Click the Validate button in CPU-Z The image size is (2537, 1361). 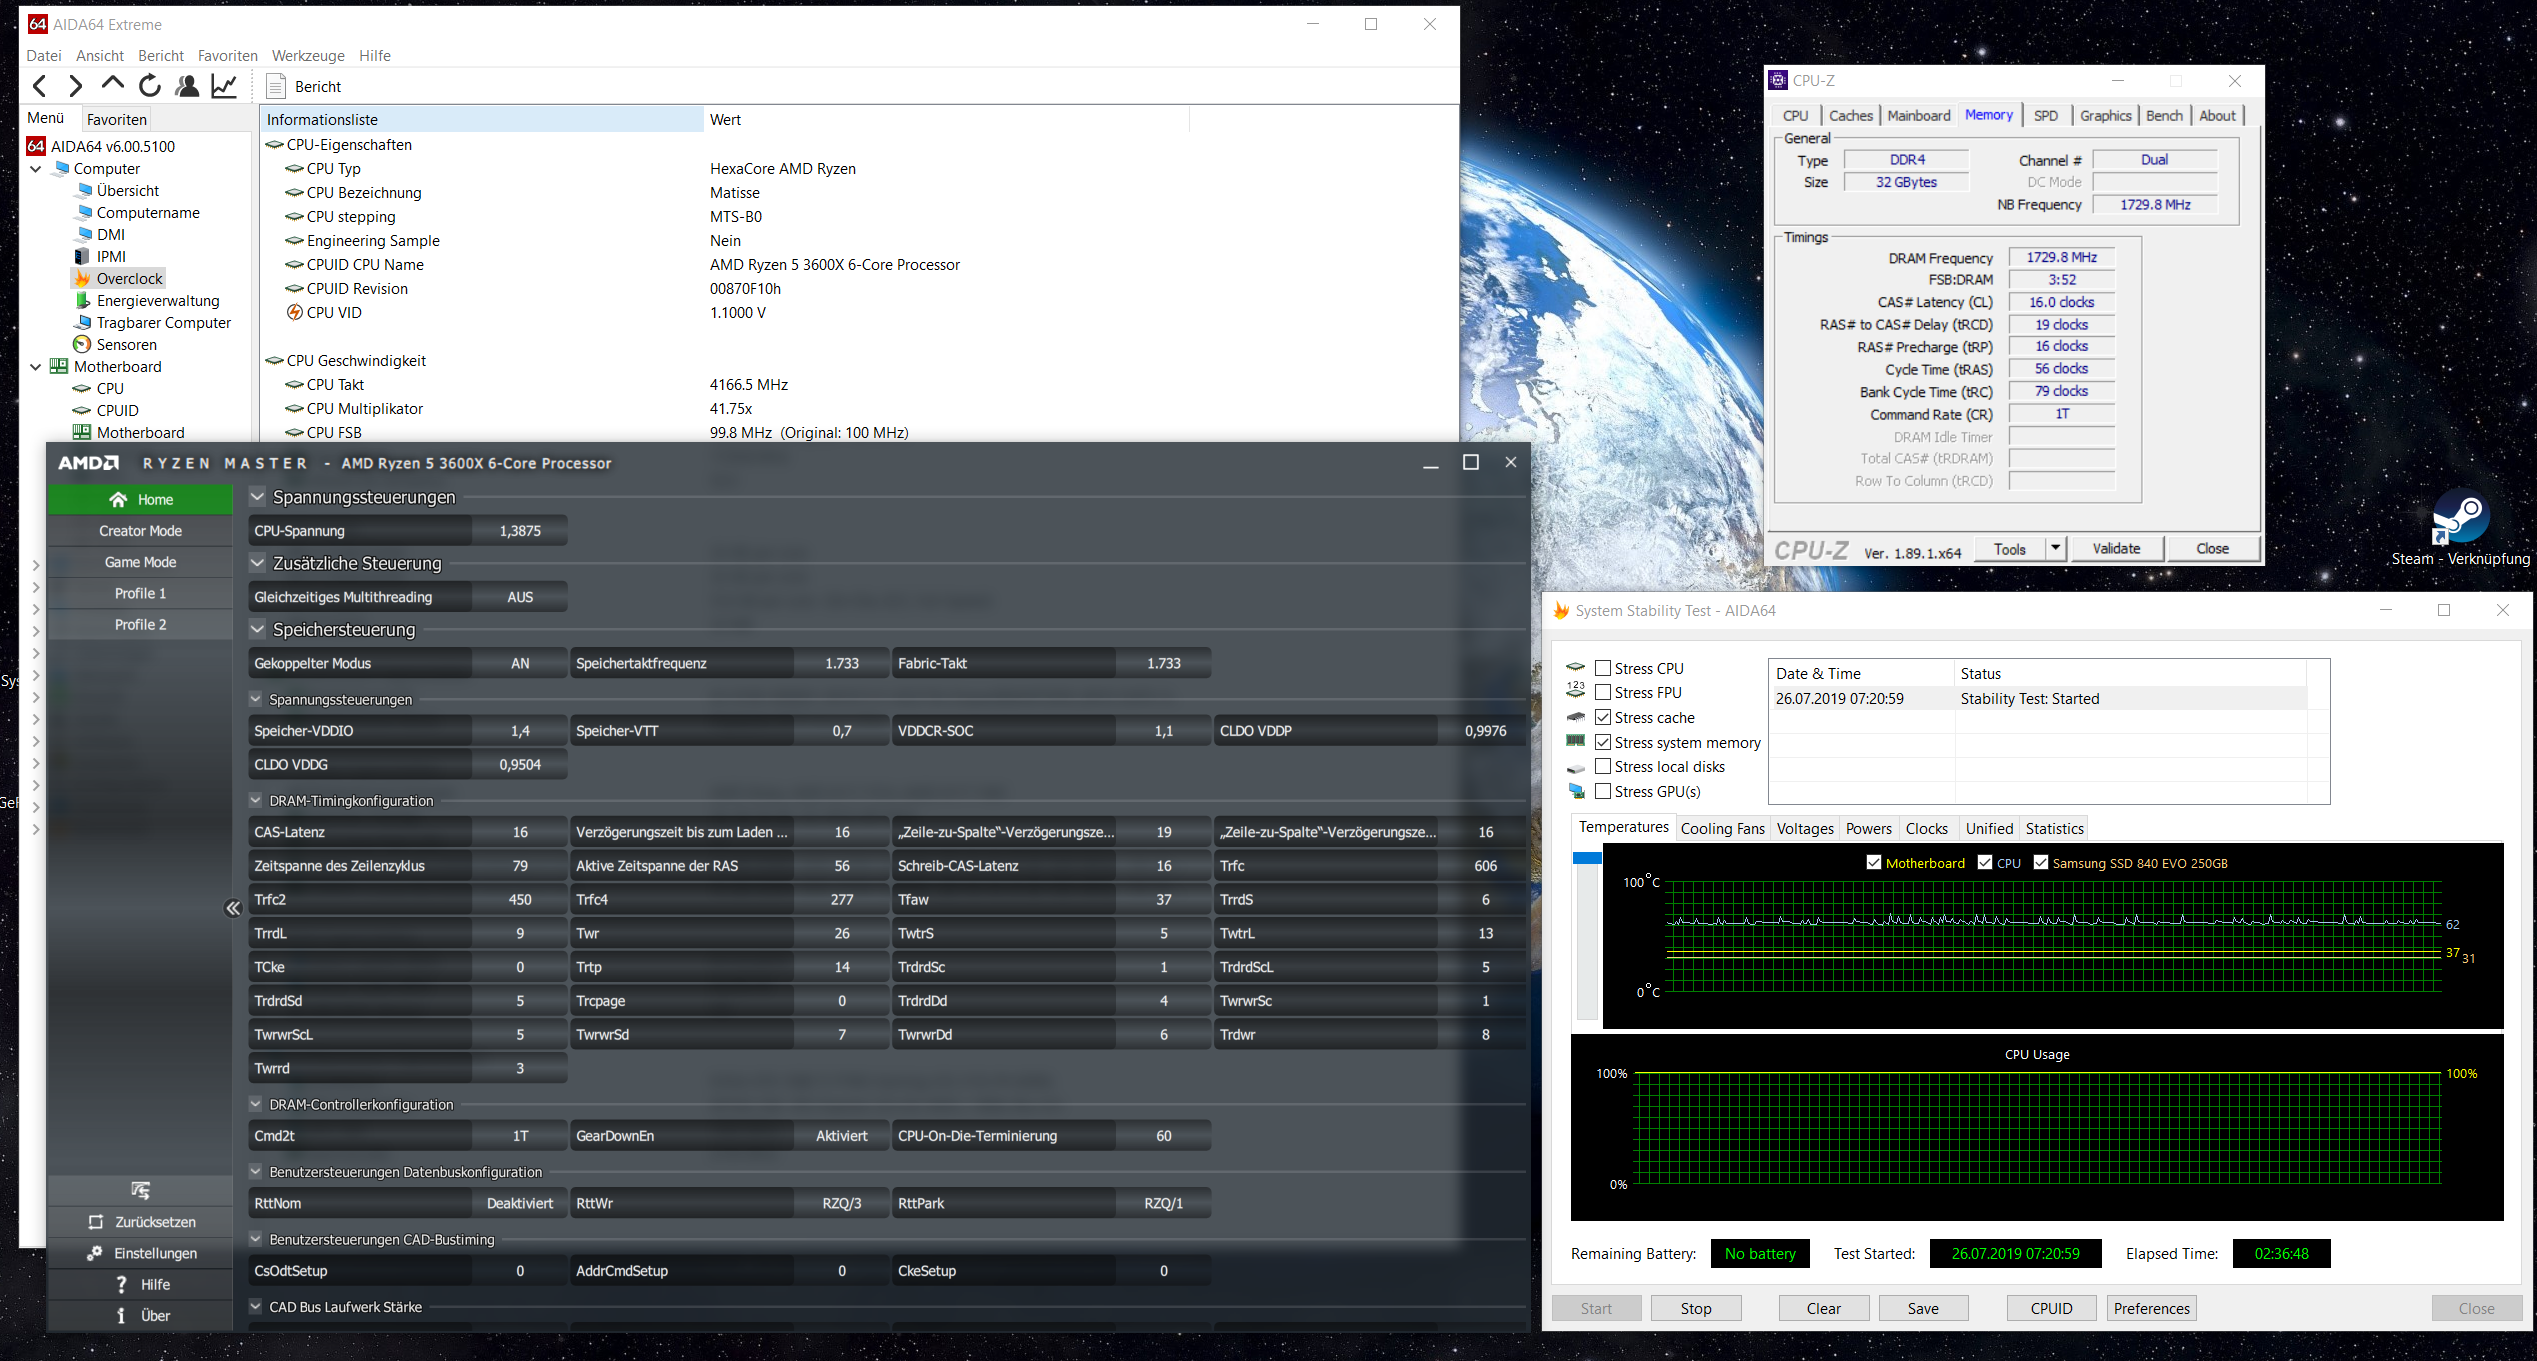tap(2116, 548)
